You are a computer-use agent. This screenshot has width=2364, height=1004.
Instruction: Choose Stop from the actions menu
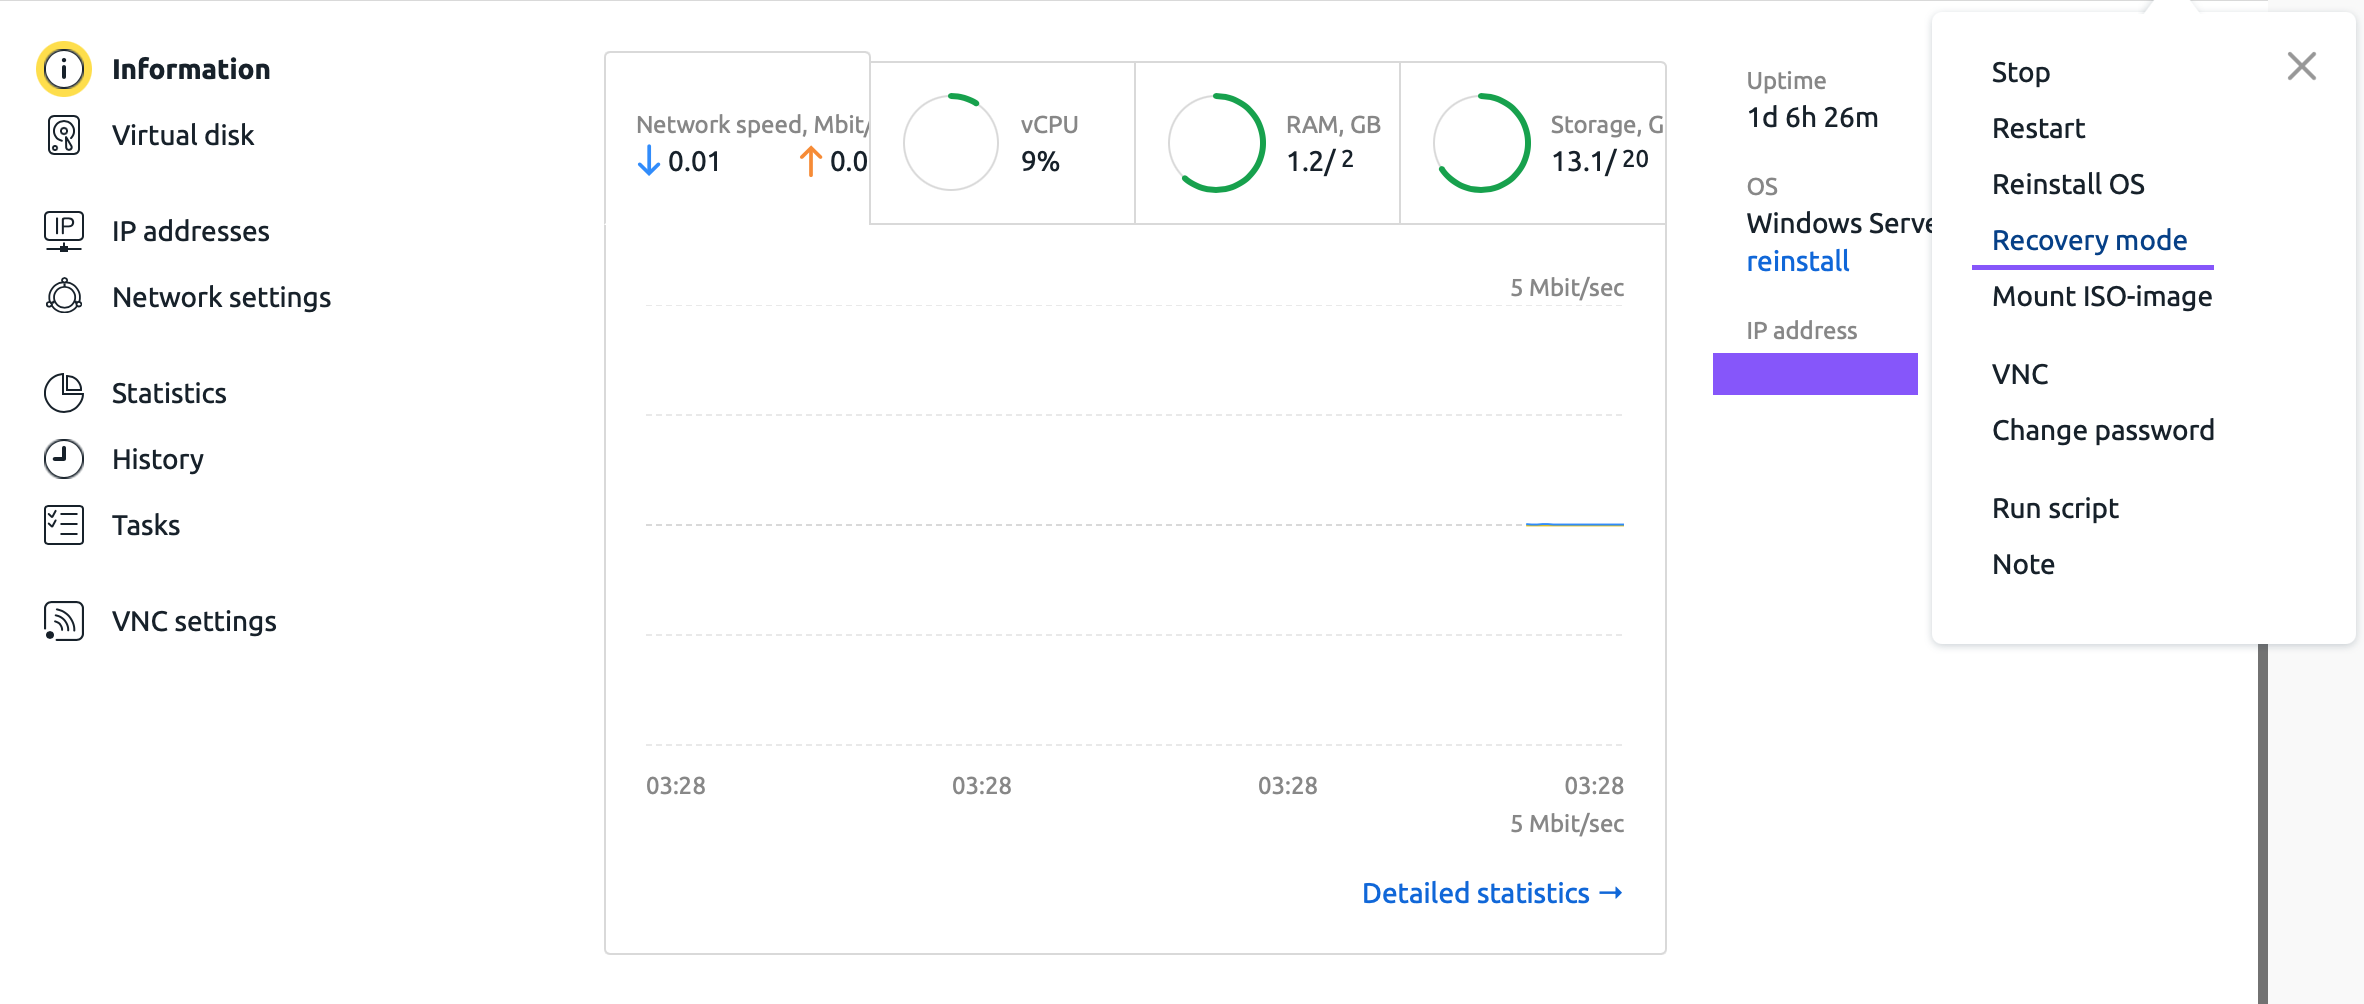tap(2020, 73)
